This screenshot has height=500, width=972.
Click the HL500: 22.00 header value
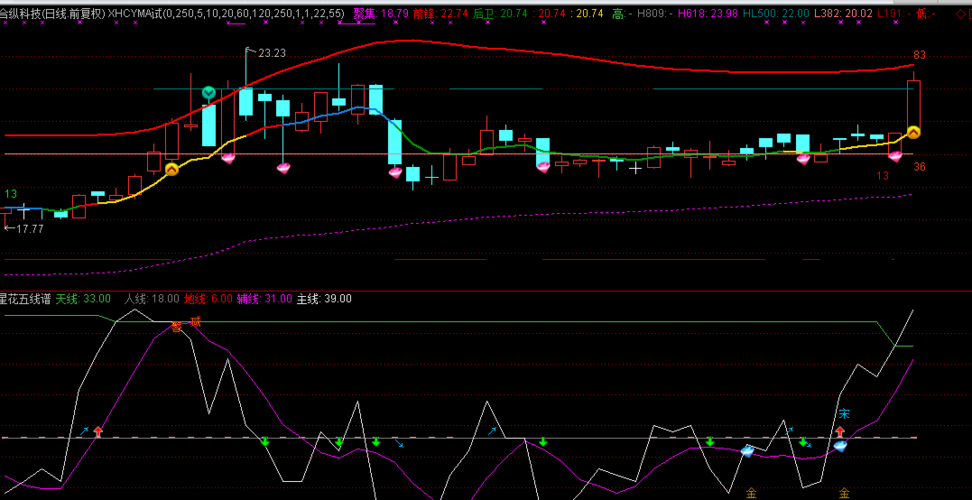[x=777, y=12]
